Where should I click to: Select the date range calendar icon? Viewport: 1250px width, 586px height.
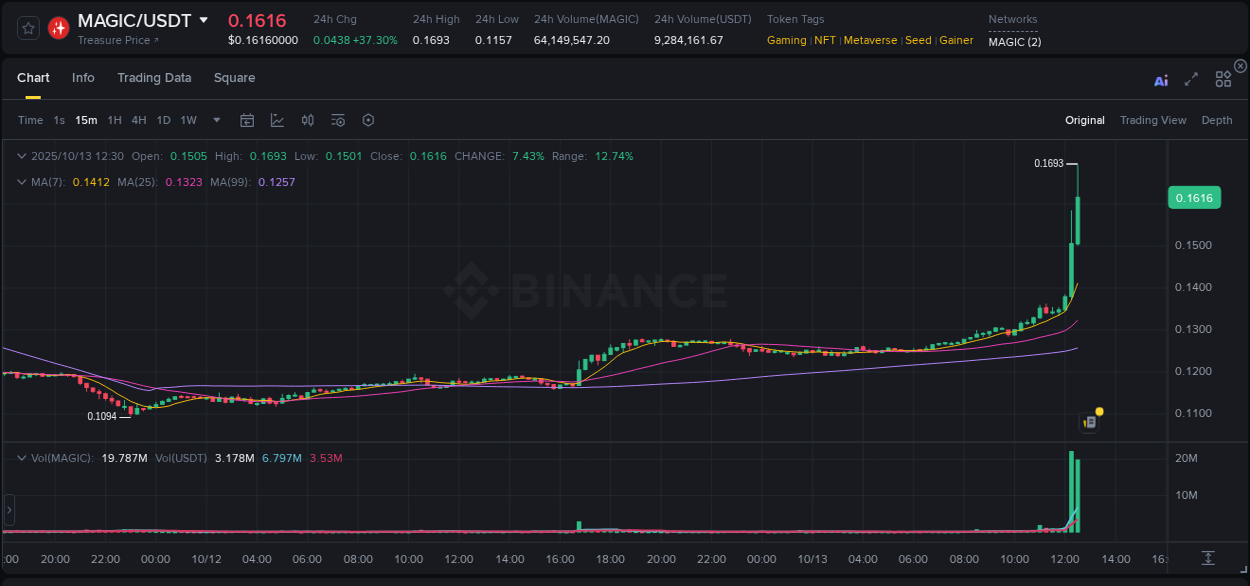247,119
